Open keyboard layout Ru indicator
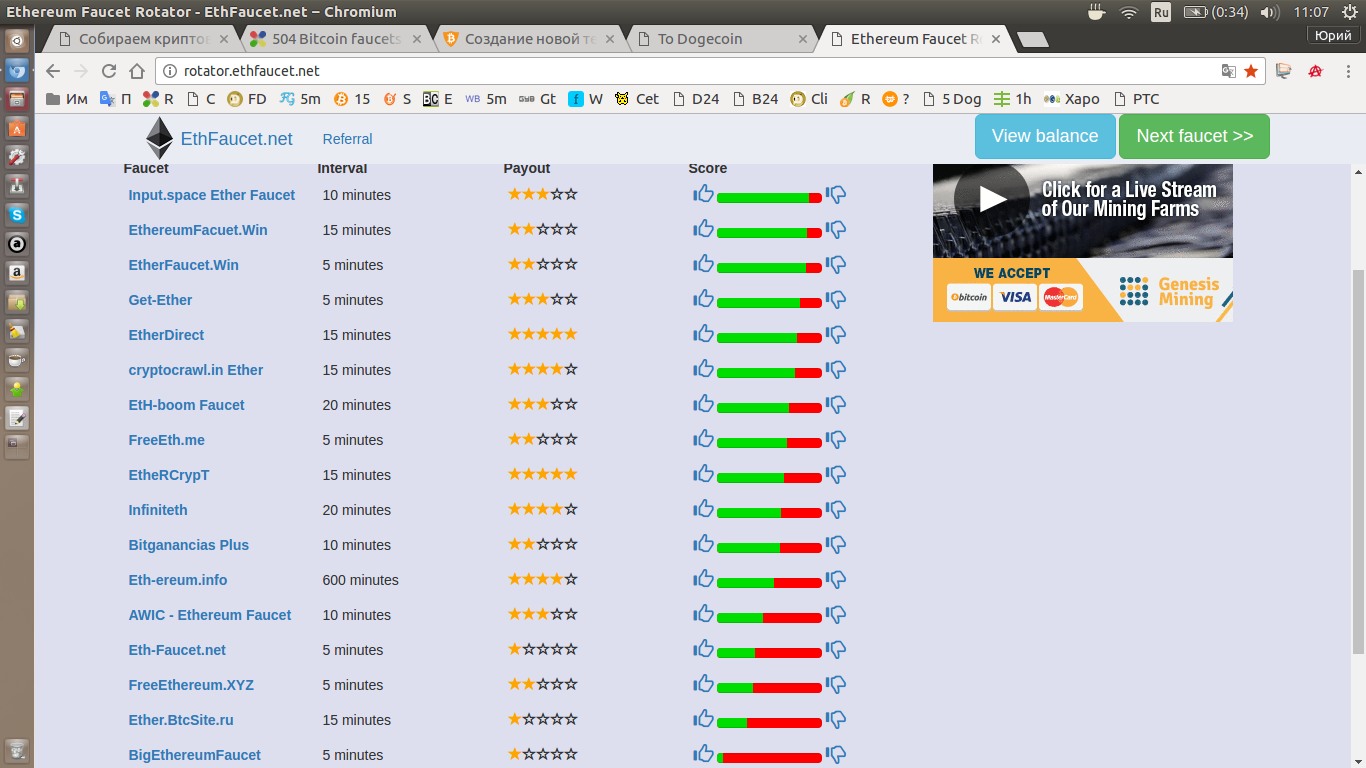The height and width of the screenshot is (768, 1366). tap(1161, 12)
